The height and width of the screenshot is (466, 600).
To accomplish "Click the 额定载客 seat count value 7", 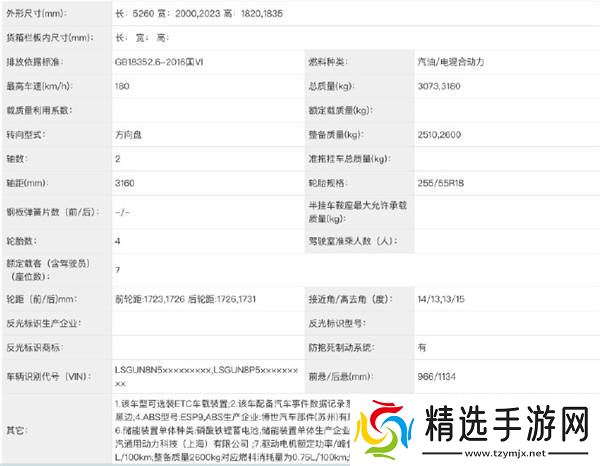I will coord(118,270).
